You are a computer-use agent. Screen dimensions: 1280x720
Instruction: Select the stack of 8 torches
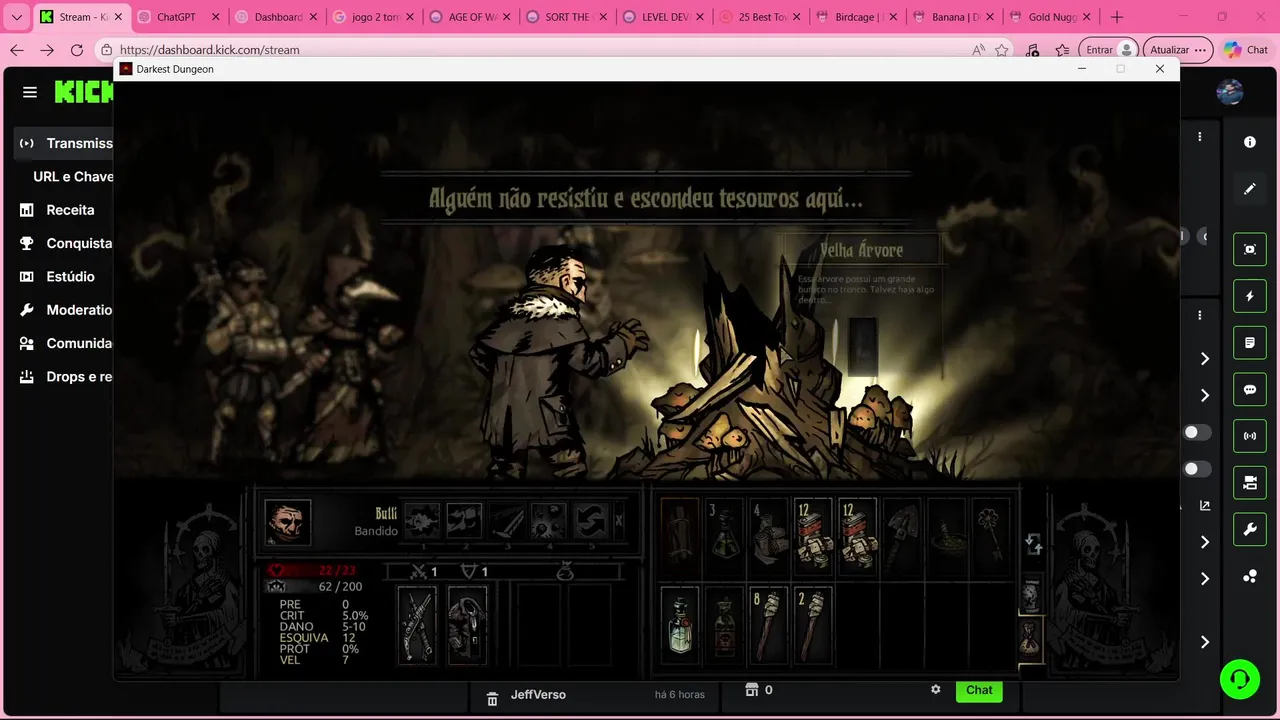pos(769,626)
